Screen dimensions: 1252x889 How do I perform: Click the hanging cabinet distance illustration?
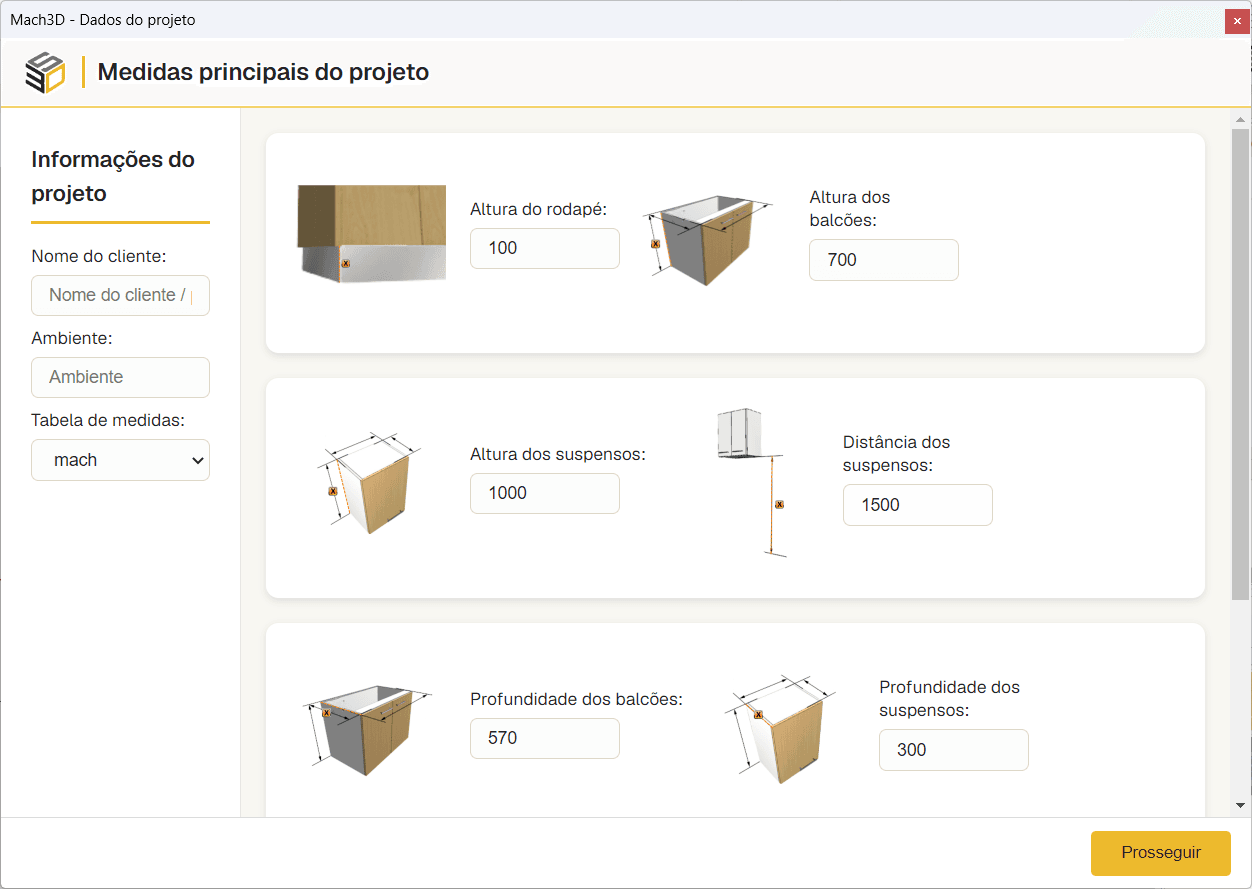click(x=752, y=482)
